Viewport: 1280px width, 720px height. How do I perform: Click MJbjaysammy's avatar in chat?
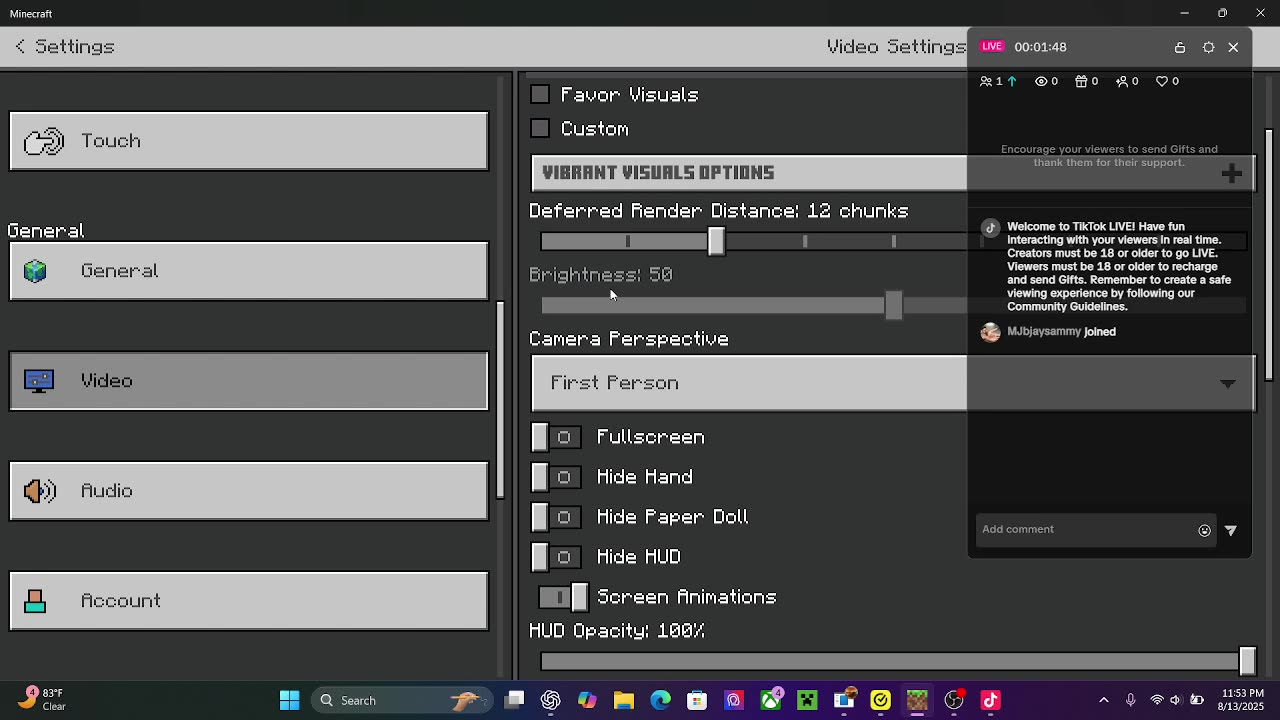coord(991,332)
